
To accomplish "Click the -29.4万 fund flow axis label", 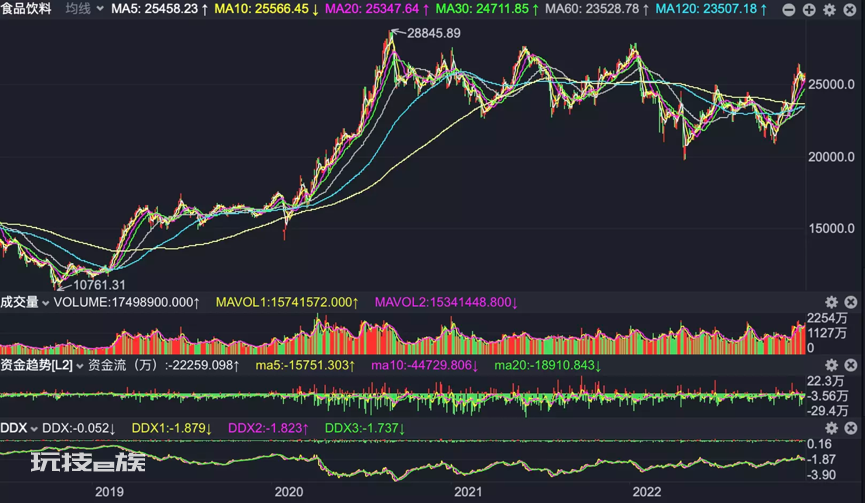I will tap(827, 410).
